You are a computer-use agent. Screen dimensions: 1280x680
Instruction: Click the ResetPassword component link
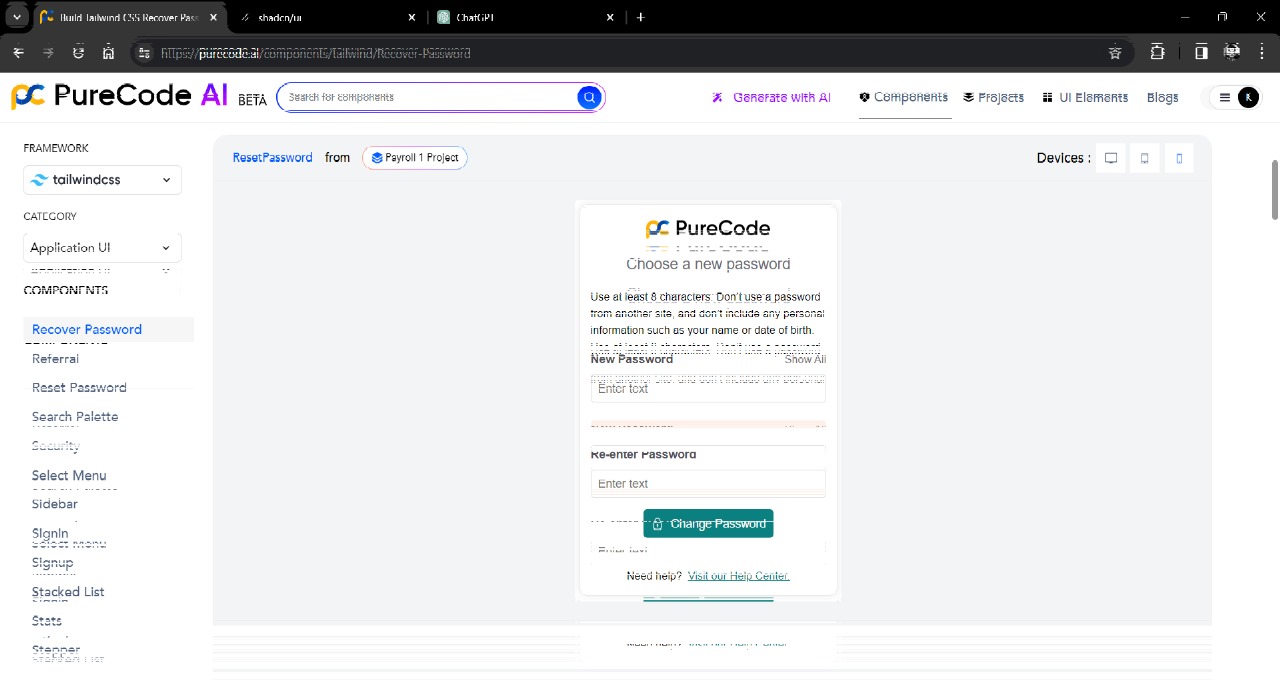pyautogui.click(x=272, y=158)
